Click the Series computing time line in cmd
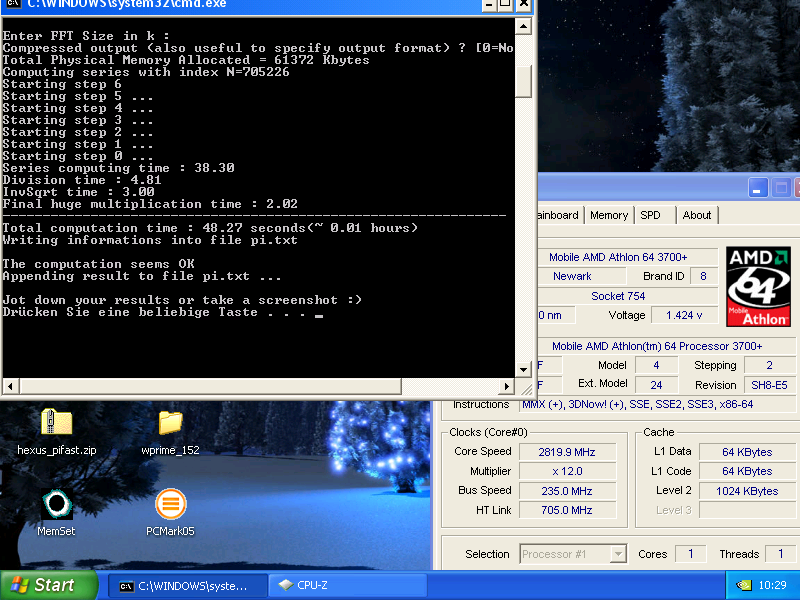 point(118,168)
